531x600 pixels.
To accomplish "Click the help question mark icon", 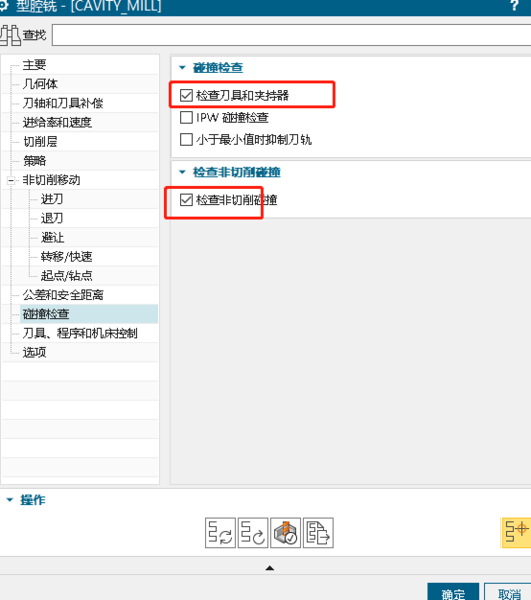I will coord(515,6).
